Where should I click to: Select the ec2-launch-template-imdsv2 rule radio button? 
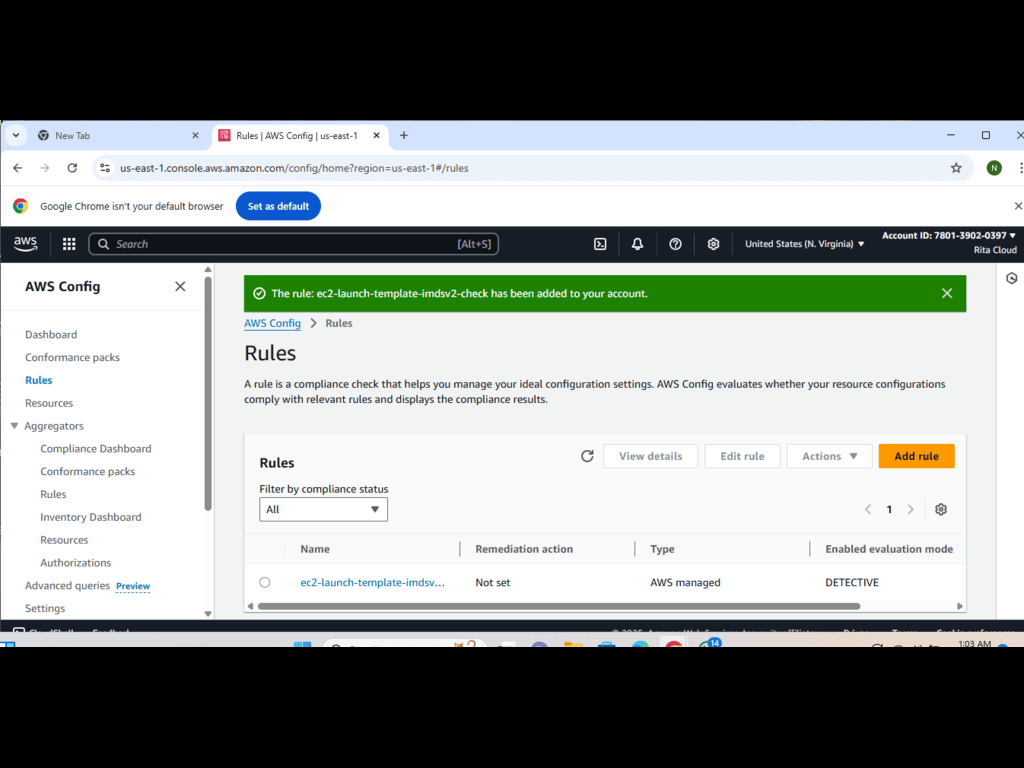[264, 583]
